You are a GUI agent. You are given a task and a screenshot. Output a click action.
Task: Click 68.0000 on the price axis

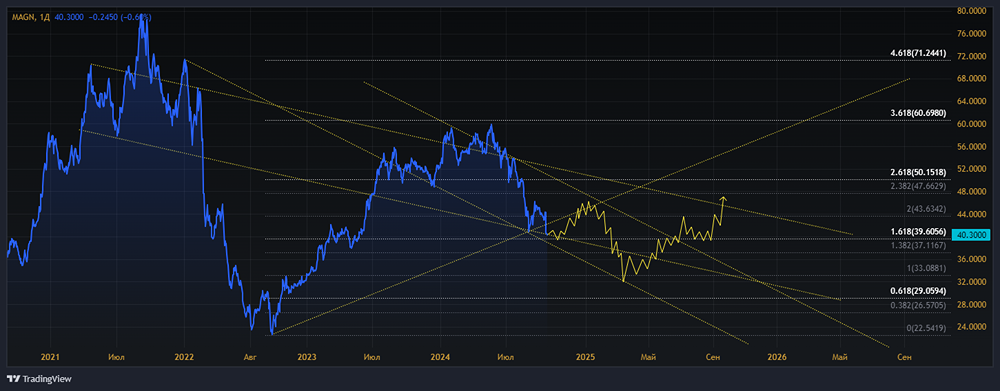point(973,78)
